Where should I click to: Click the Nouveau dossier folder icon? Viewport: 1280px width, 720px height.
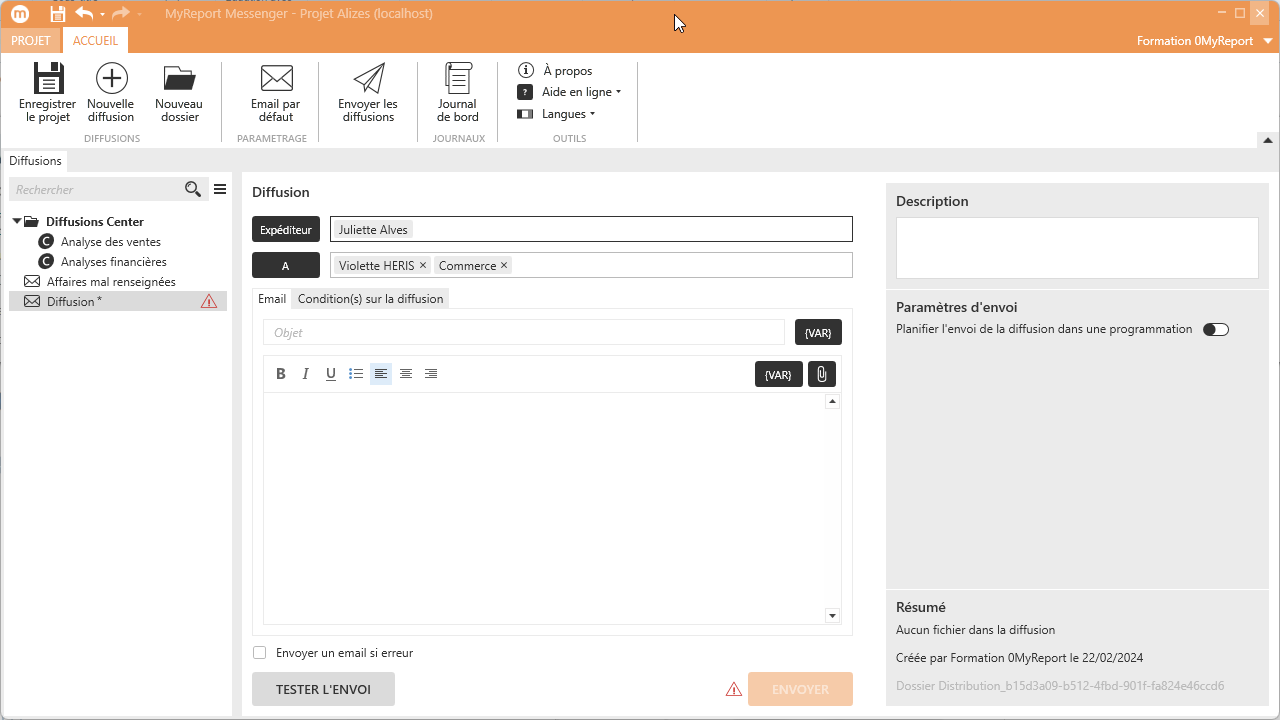tap(179, 80)
